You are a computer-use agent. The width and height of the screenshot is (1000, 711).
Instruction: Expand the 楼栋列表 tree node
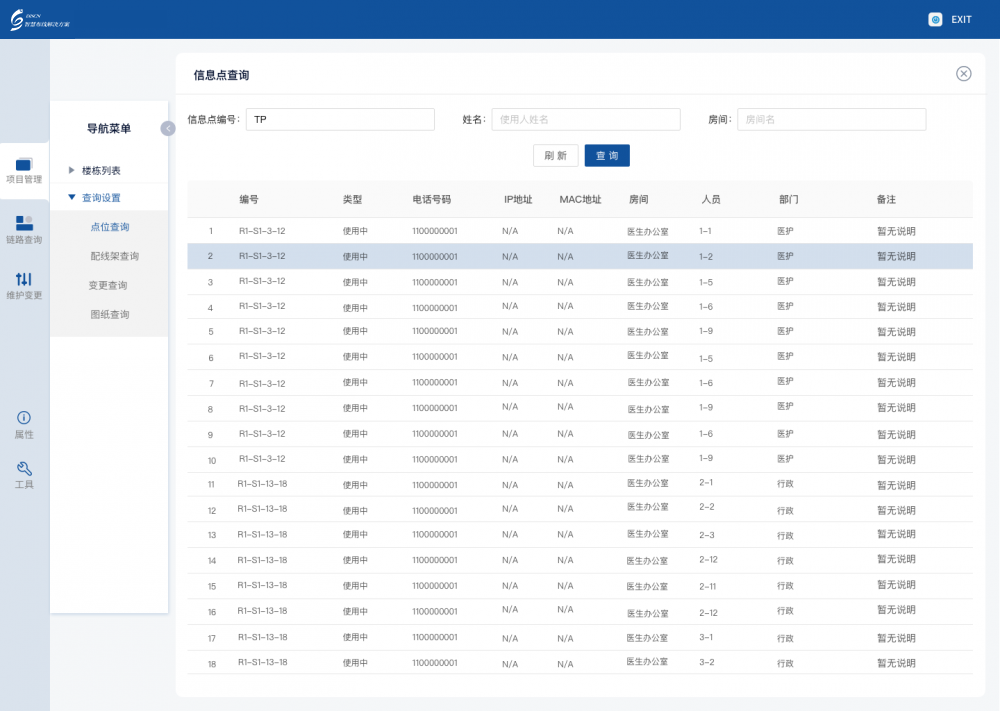pos(71,170)
